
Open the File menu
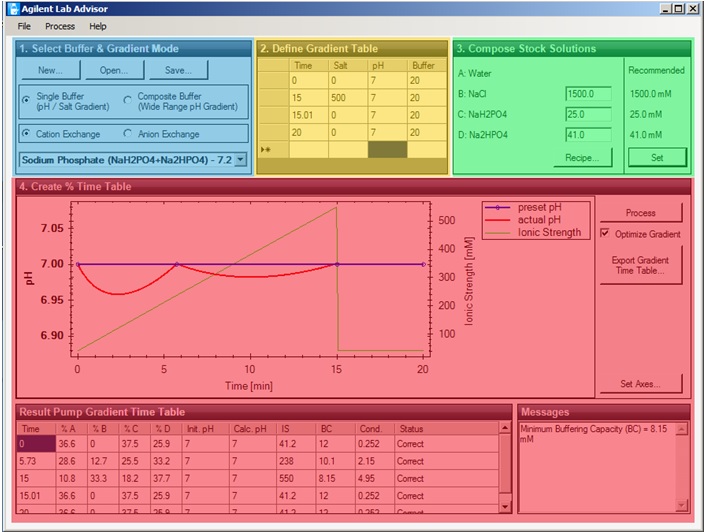pos(24,26)
